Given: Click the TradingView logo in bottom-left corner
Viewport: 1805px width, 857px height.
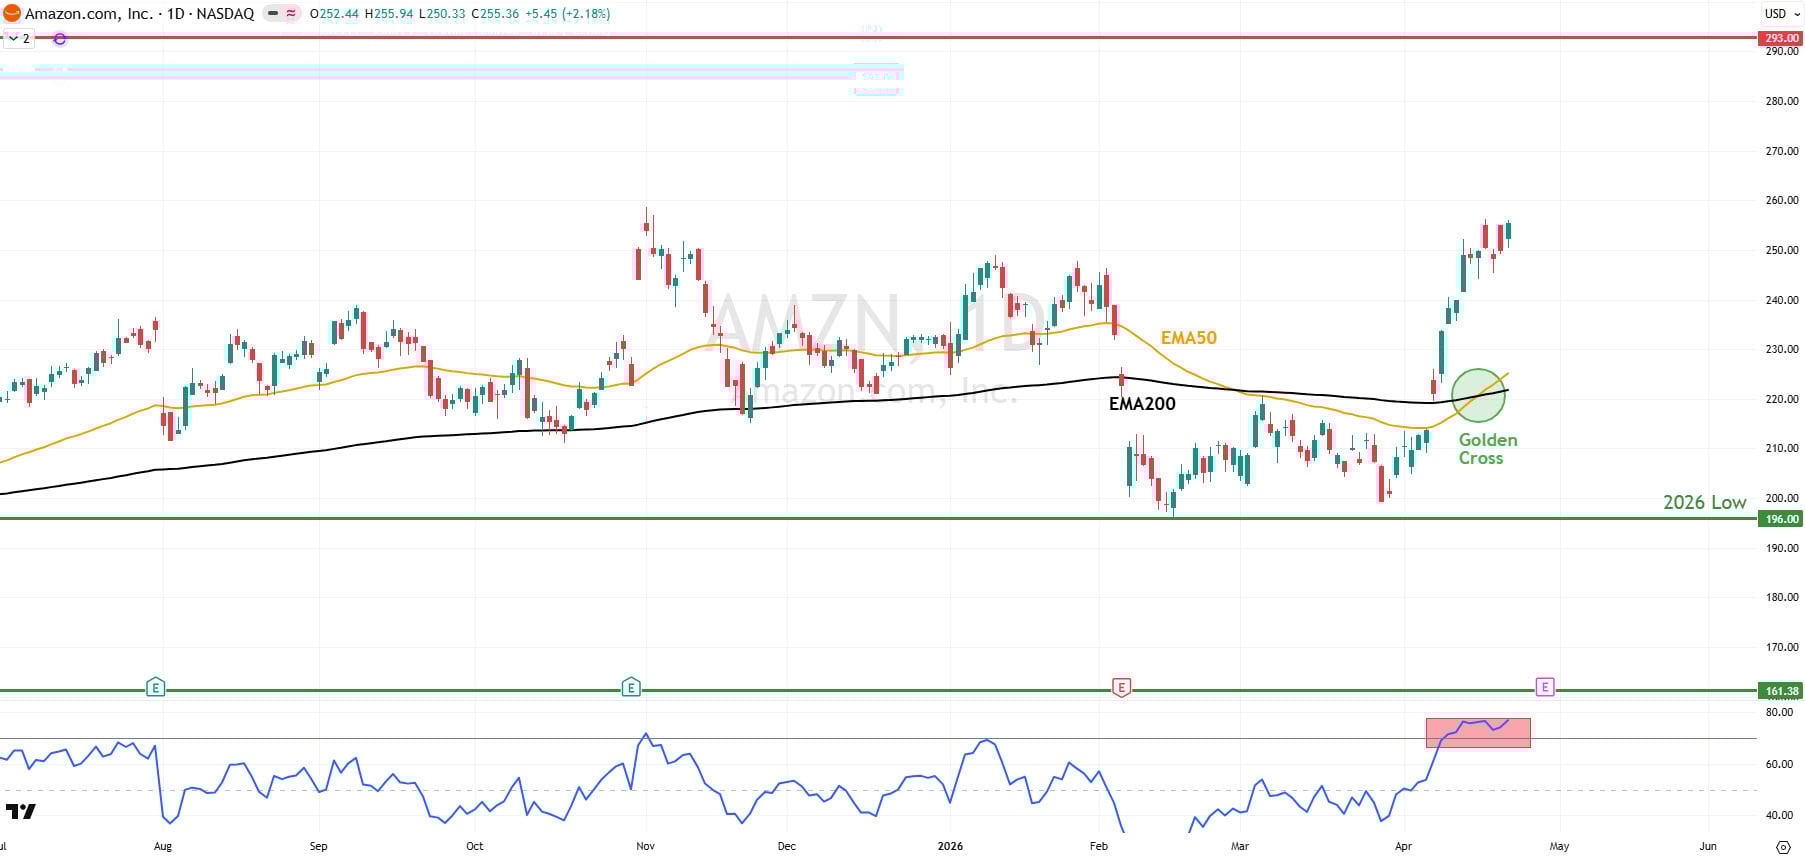Looking at the screenshot, I should pyautogui.click(x=20, y=812).
